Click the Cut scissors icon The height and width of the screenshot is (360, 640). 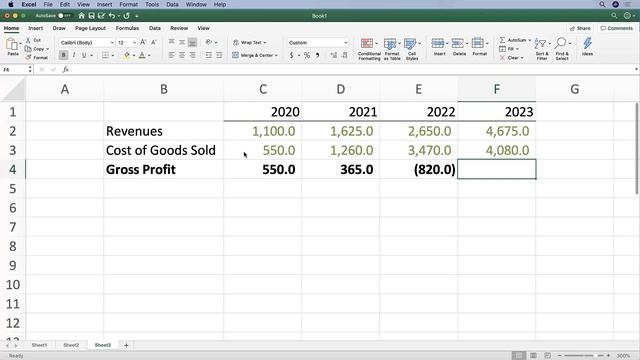28,40
